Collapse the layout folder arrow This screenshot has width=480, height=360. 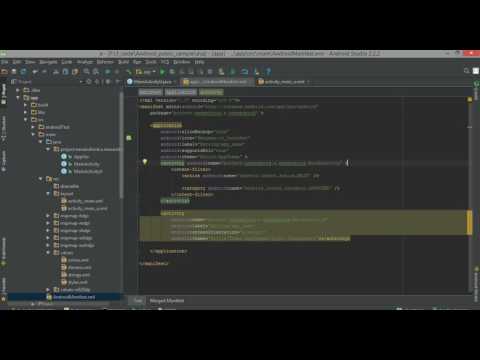[48, 193]
